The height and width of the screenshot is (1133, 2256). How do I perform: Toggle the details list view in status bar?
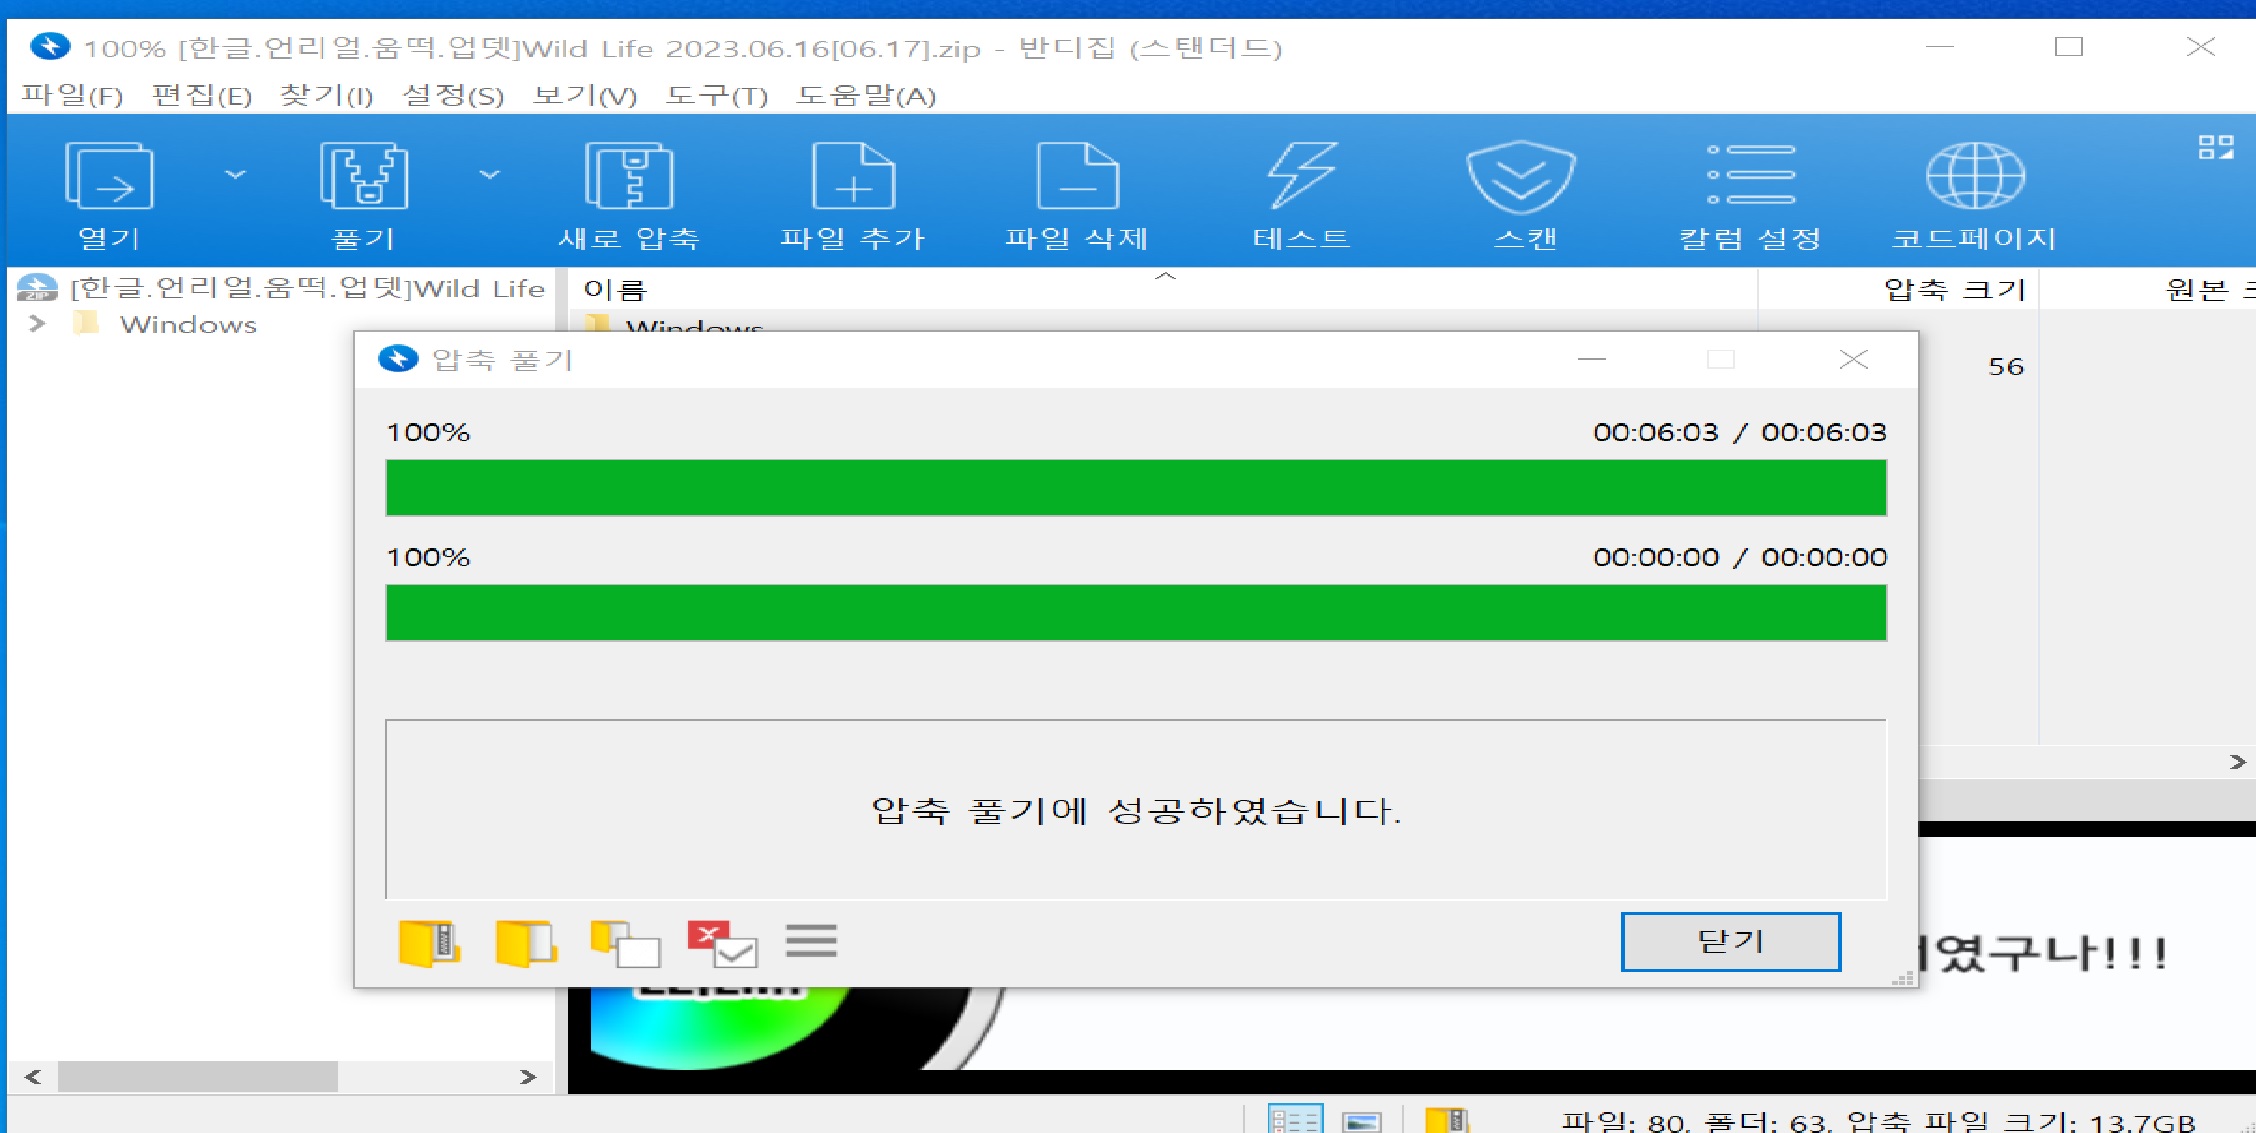(1295, 1120)
